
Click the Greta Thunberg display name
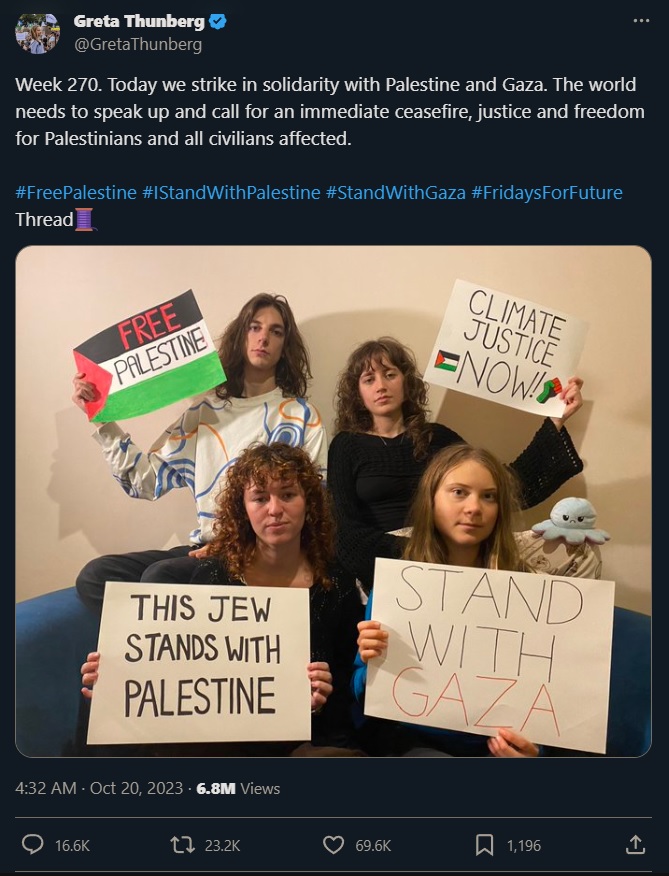[139, 21]
